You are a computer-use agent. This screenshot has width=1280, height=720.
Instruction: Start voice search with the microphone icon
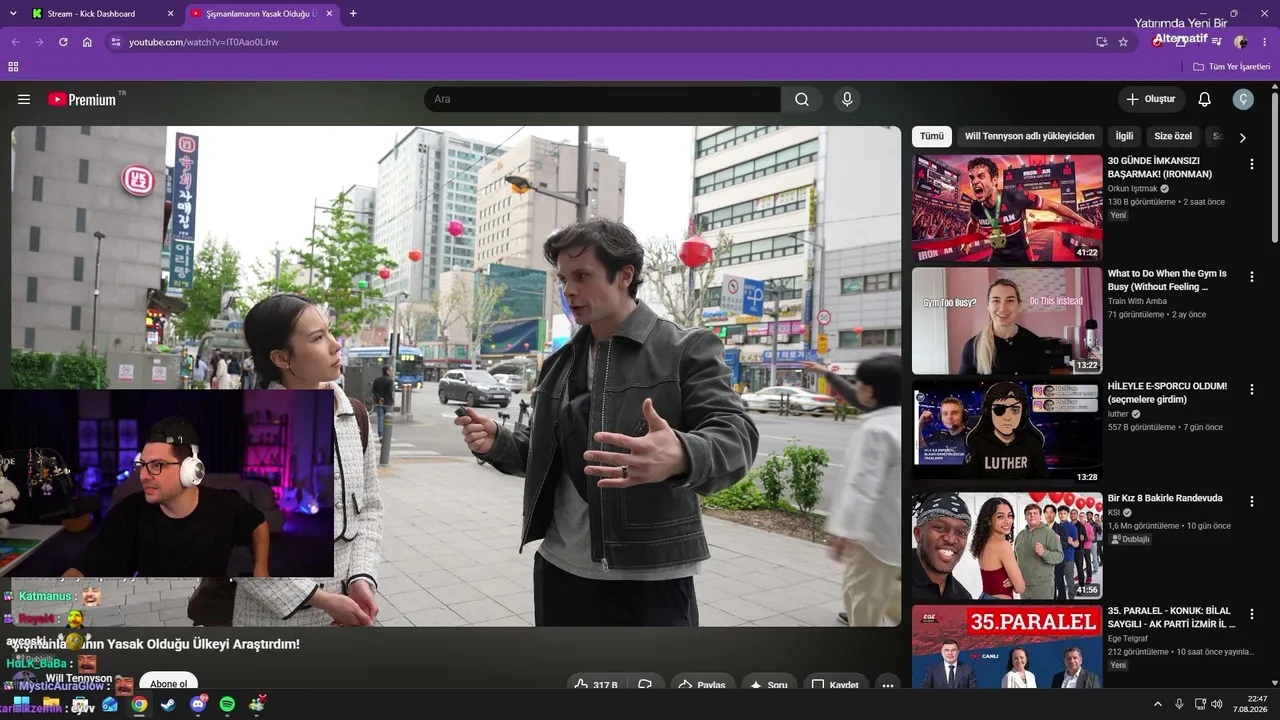click(x=847, y=99)
